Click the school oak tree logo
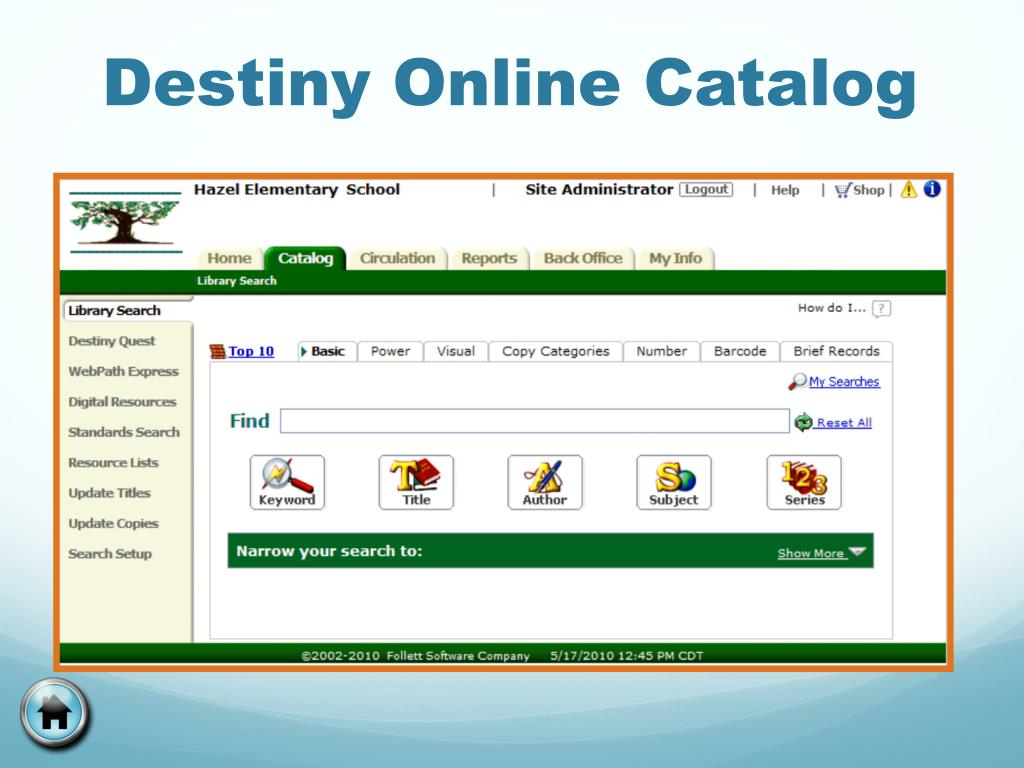1024x768 pixels. pos(125,222)
